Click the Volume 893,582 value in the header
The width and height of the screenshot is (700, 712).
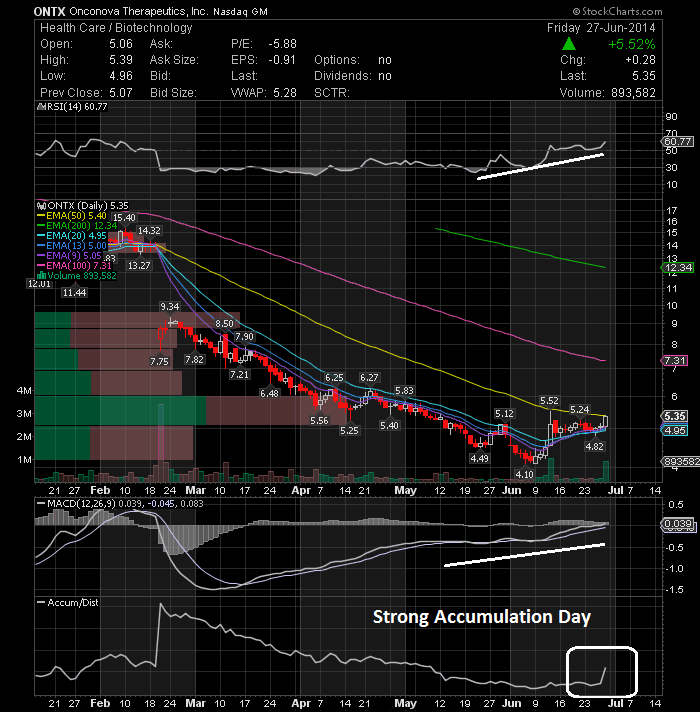[x=633, y=93]
